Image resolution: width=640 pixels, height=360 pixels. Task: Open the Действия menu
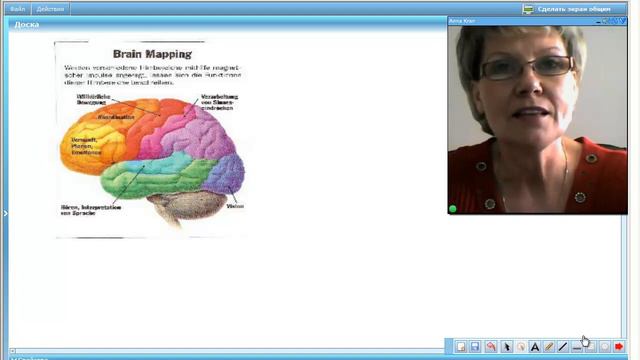point(50,9)
